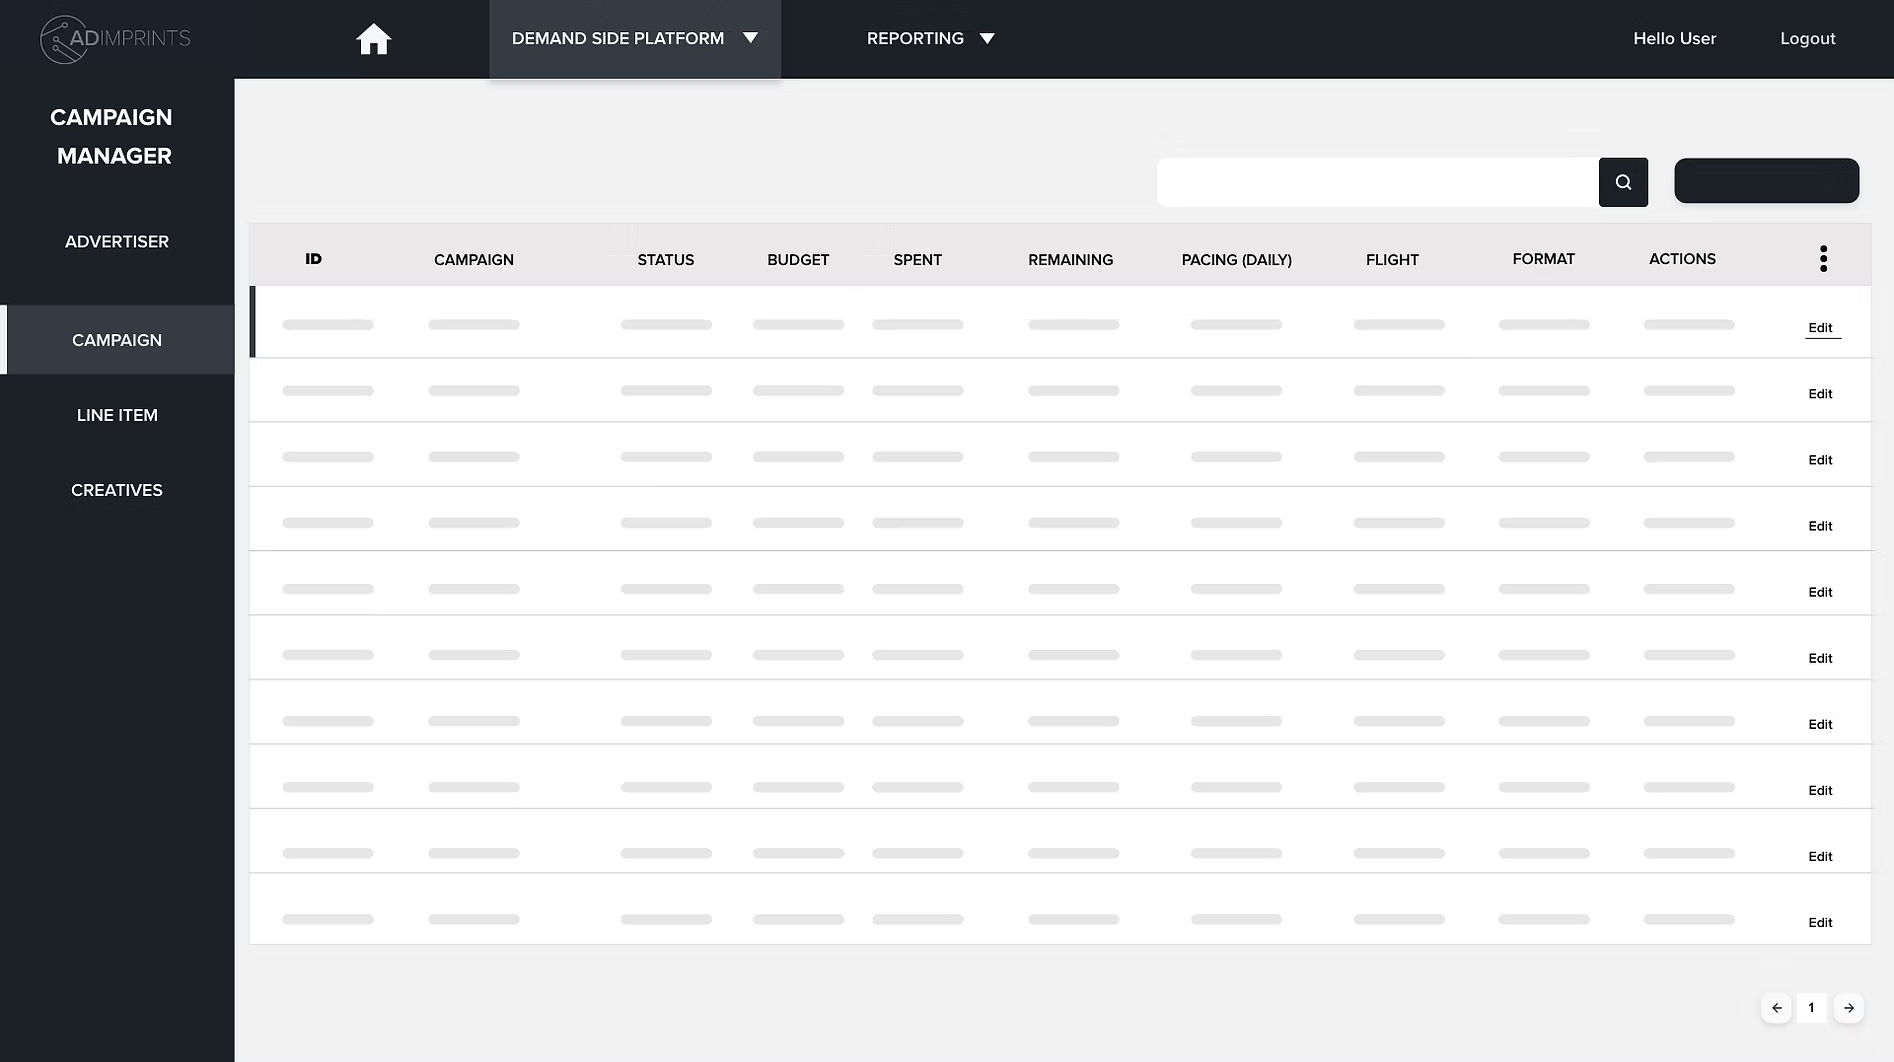Expand the Demand Side Platform dropdown arrow
The height and width of the screenshot is (1062, 1894).
[750, 38]
